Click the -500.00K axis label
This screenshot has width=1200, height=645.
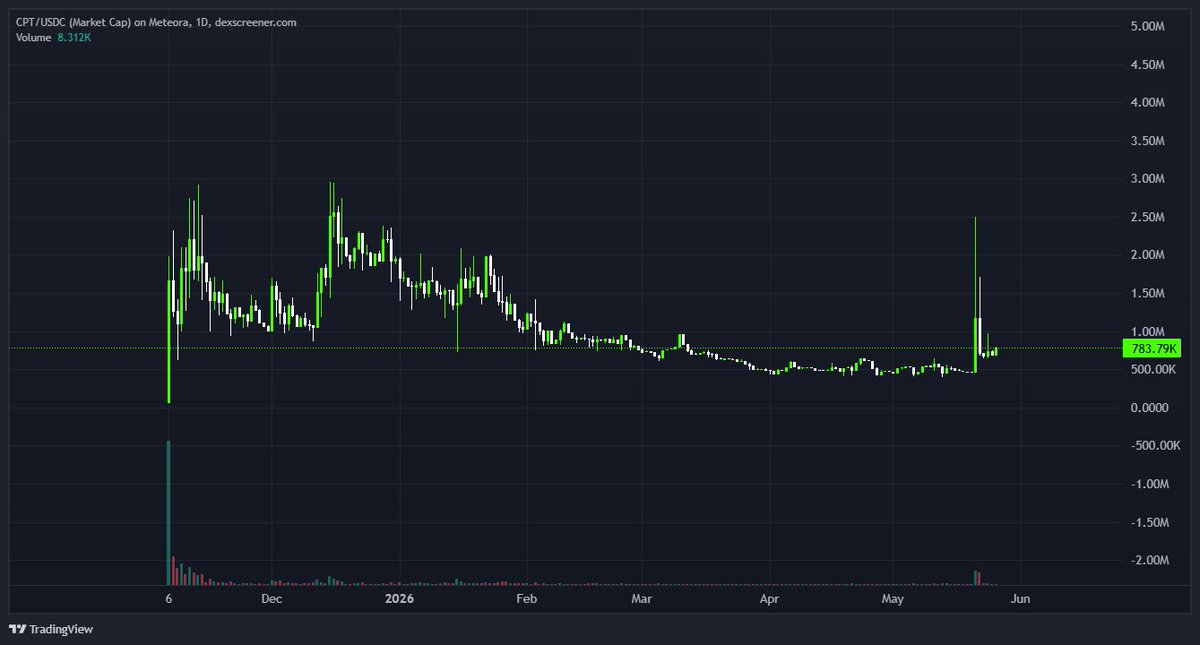(1153, 446)
